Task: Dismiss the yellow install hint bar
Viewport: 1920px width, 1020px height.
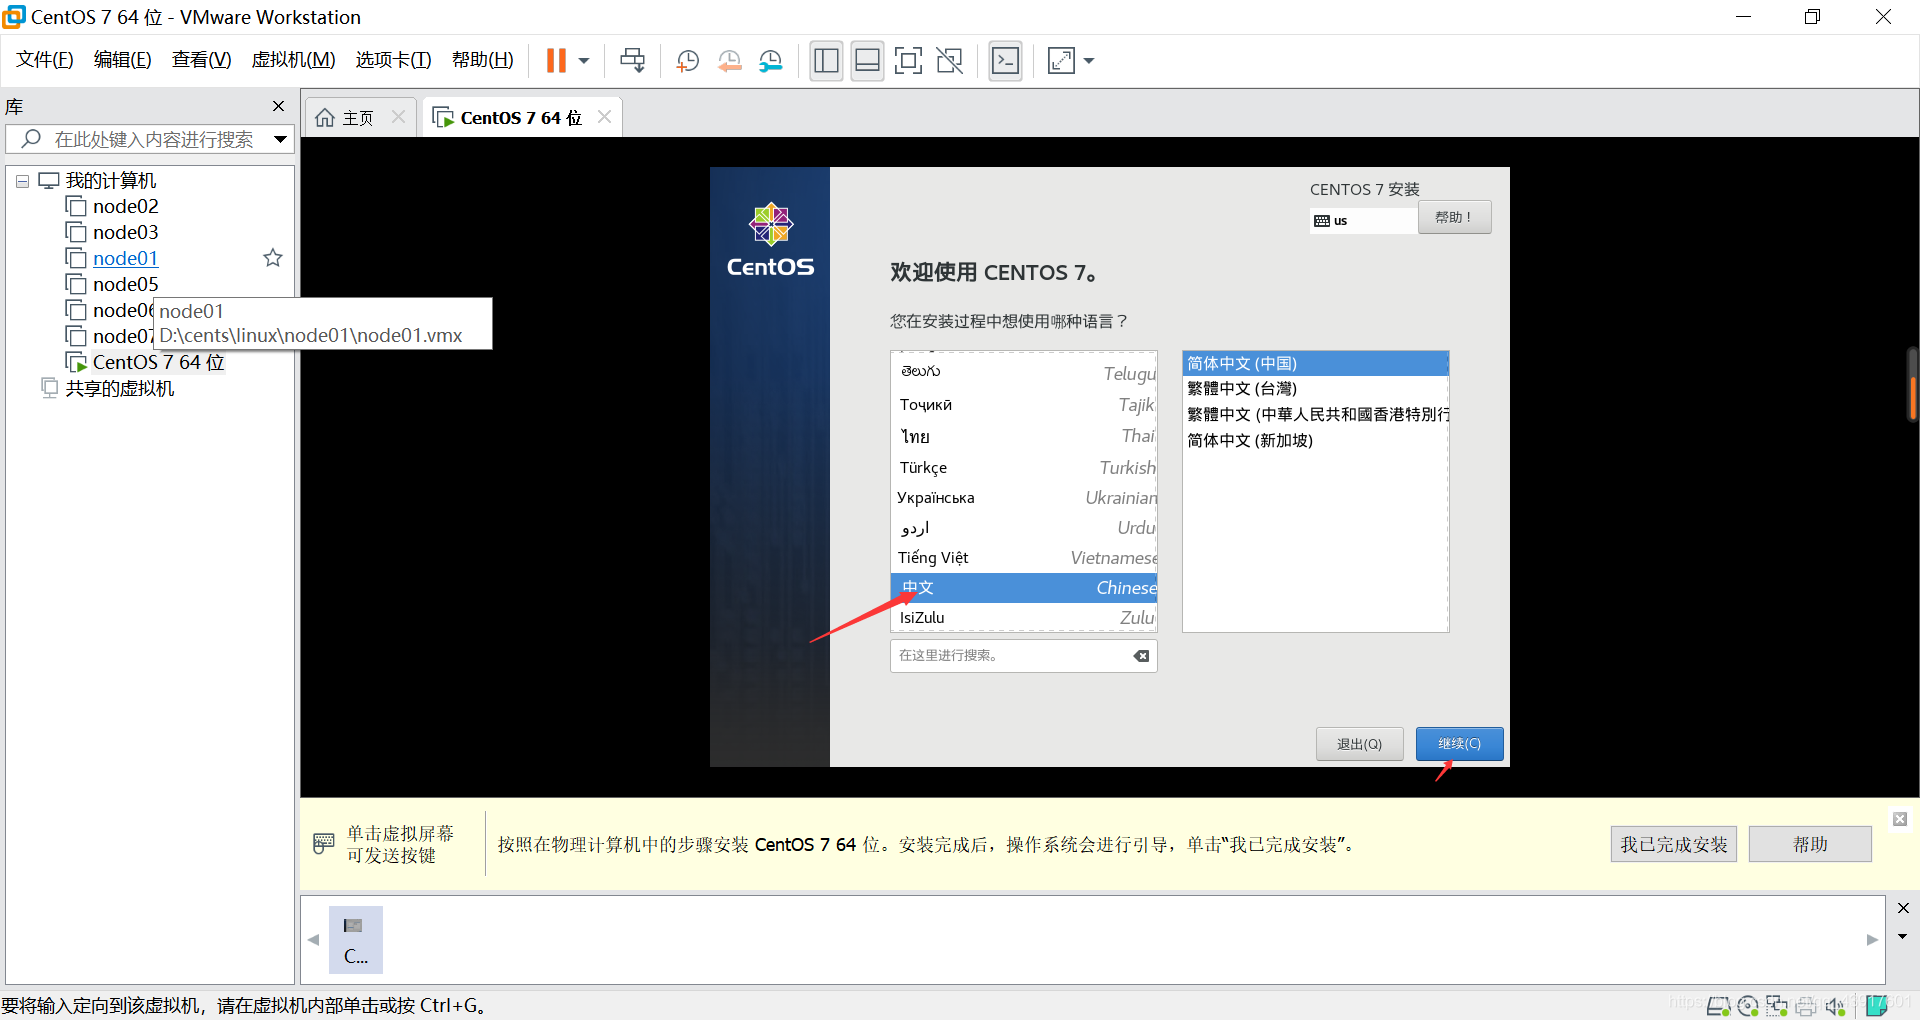Action: pos(1900,819)
